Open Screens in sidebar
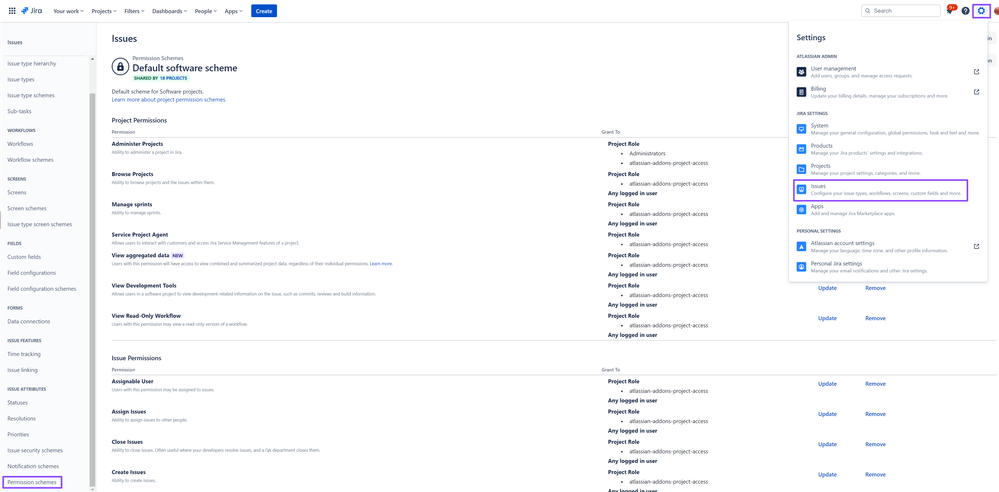The height and width of the screenshot is (492, 999). point(17,192)
